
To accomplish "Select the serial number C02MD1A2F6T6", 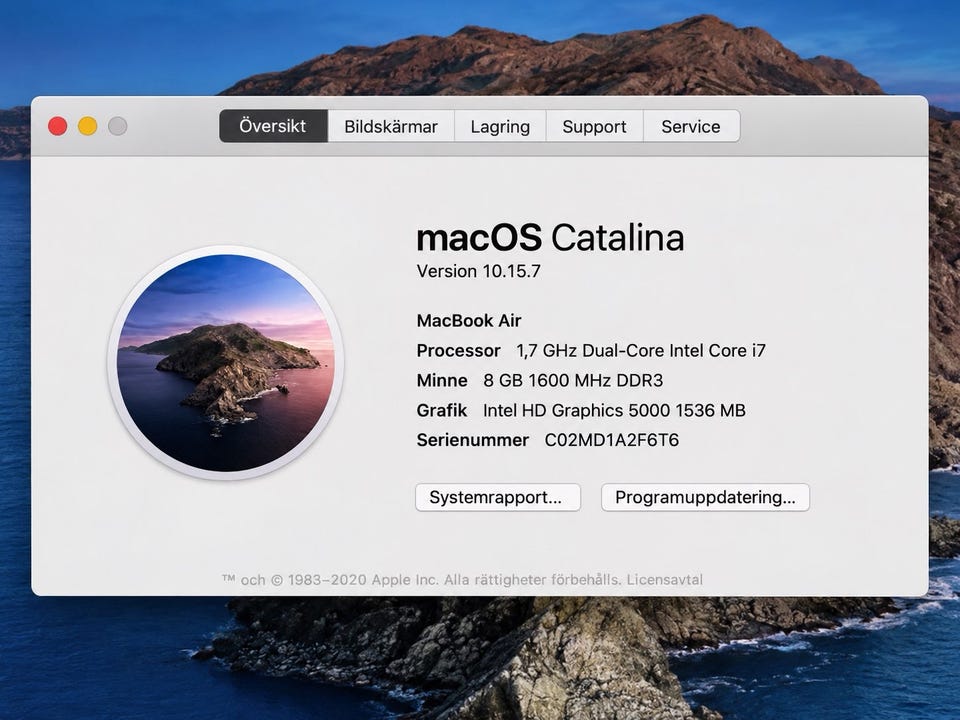I will point(612,440).
